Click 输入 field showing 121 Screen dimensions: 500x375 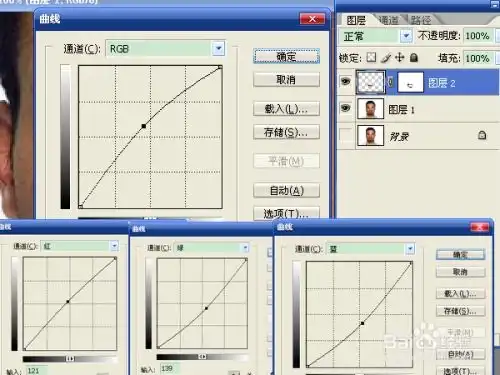click(x=36, y=371)
